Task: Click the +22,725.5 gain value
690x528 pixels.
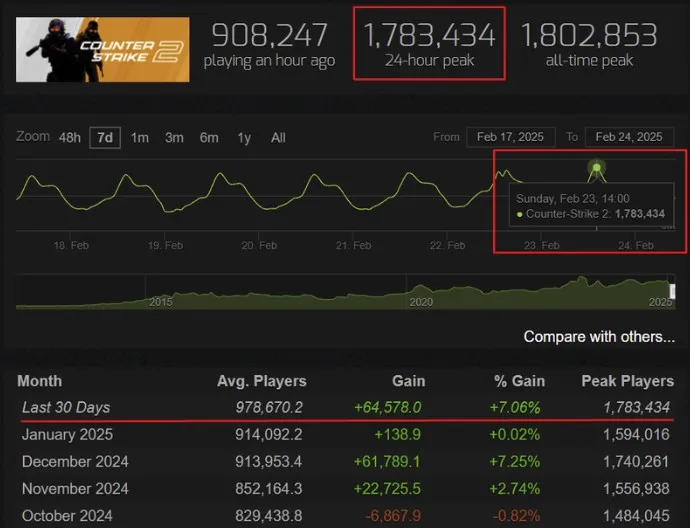Action: point(387,489)
